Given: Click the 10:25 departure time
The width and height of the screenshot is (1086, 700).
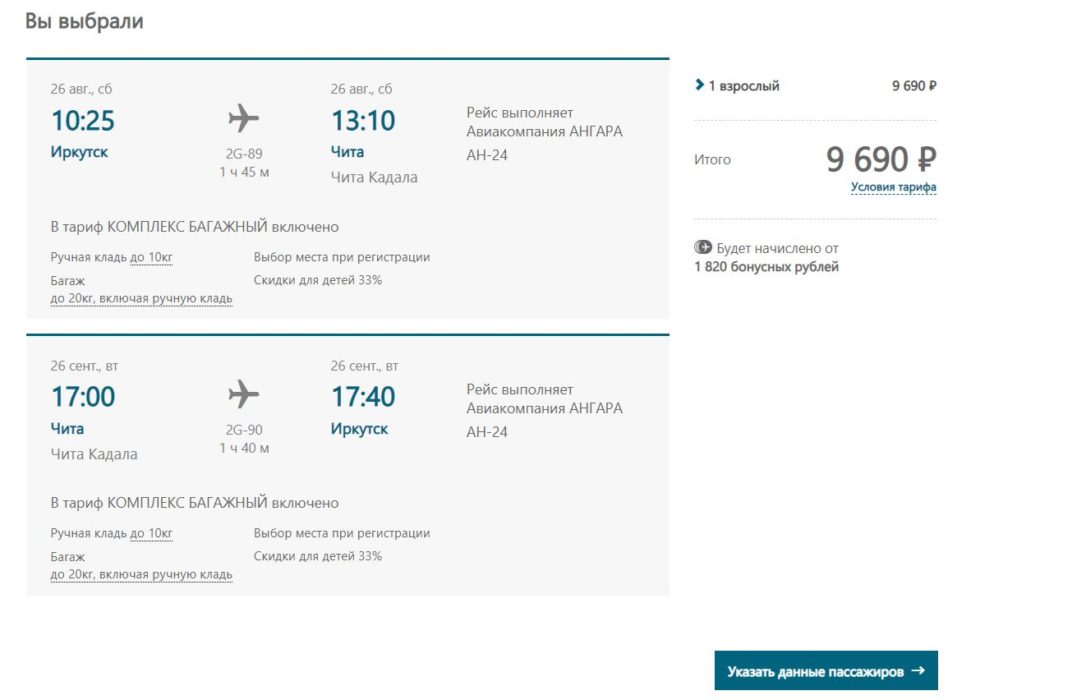Looking at the screenshot, I should (x=83, y=121).
